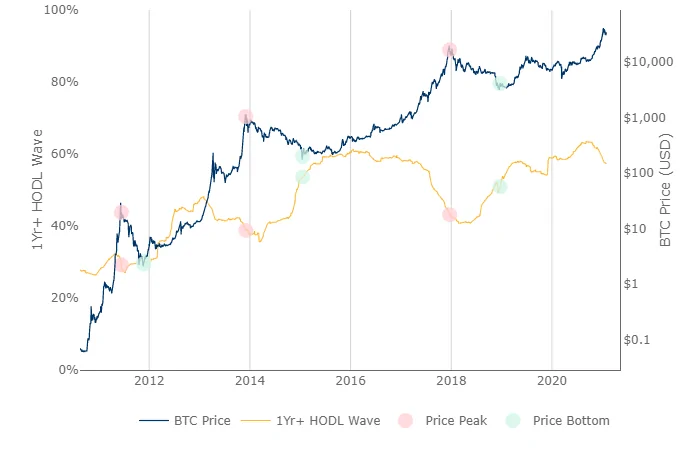Toggle the BTC Price legend entry
700x450 pixels.
(185, 421)
